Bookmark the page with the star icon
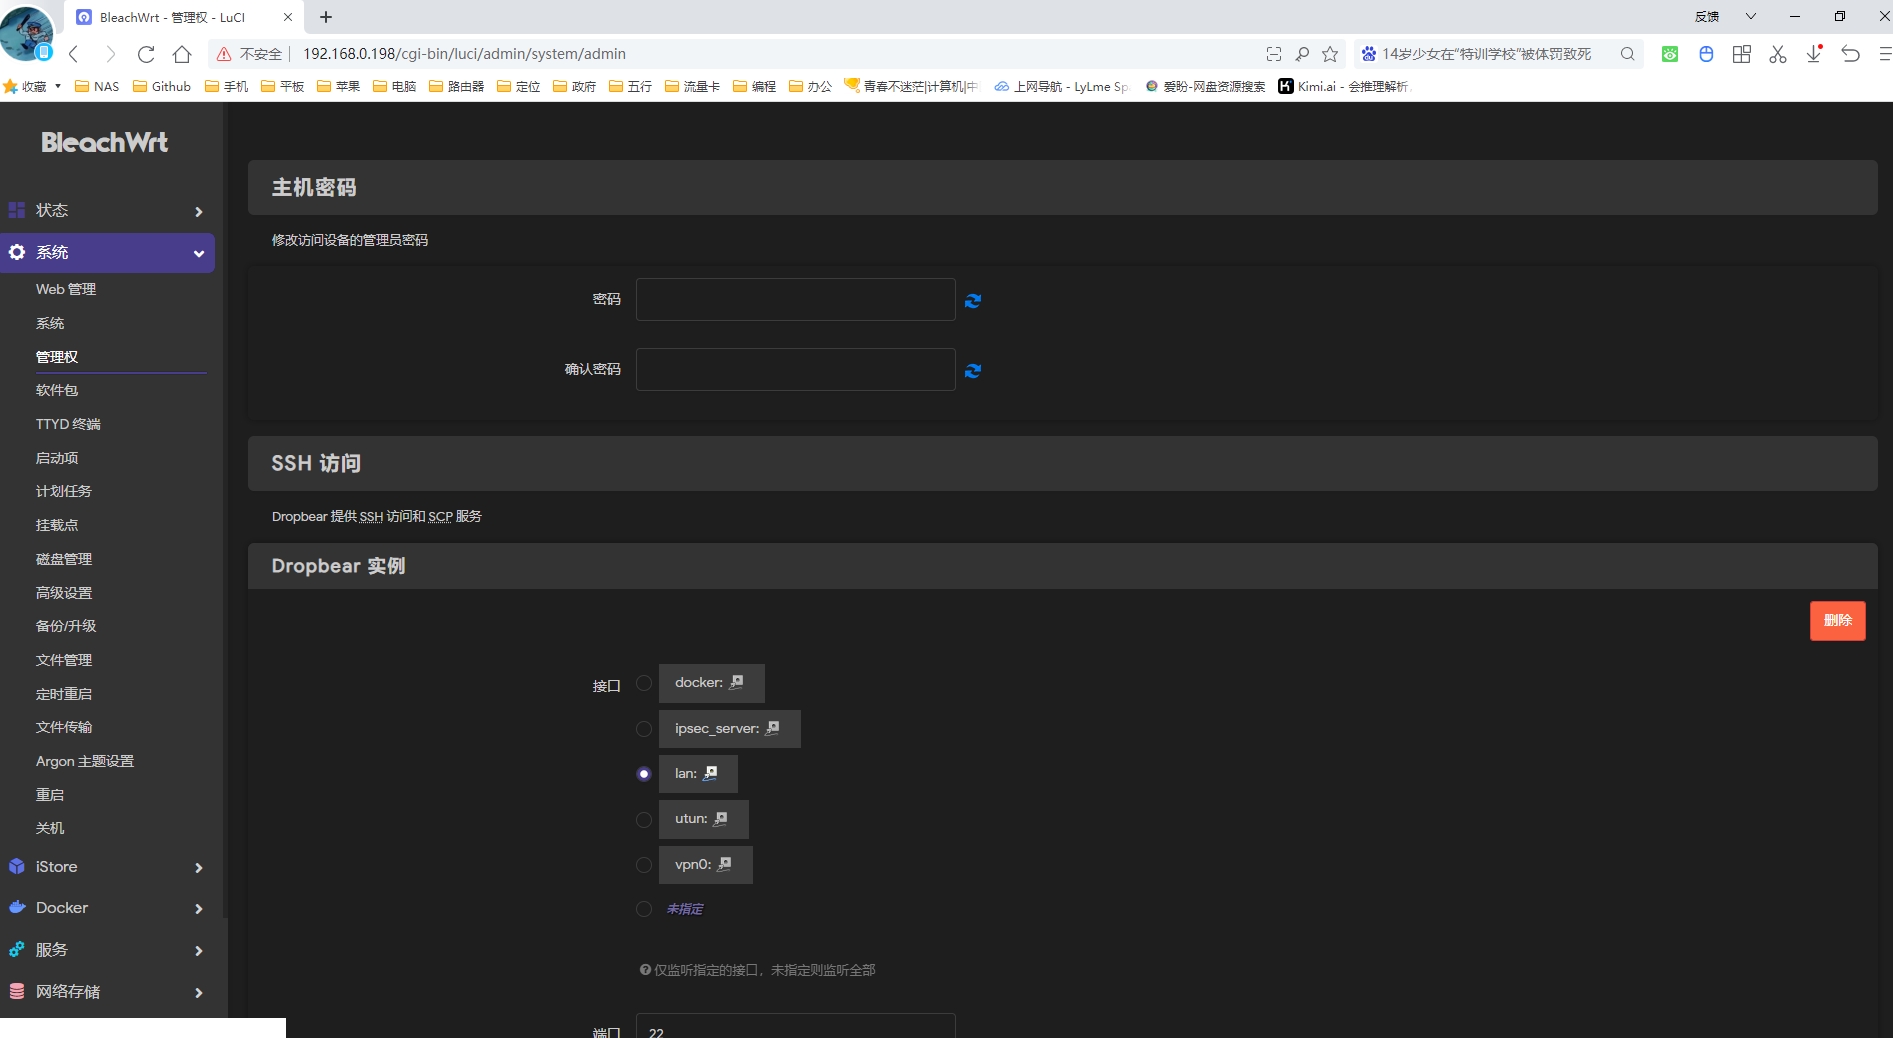1893x1038 pixels. (x=1330, y=54)
